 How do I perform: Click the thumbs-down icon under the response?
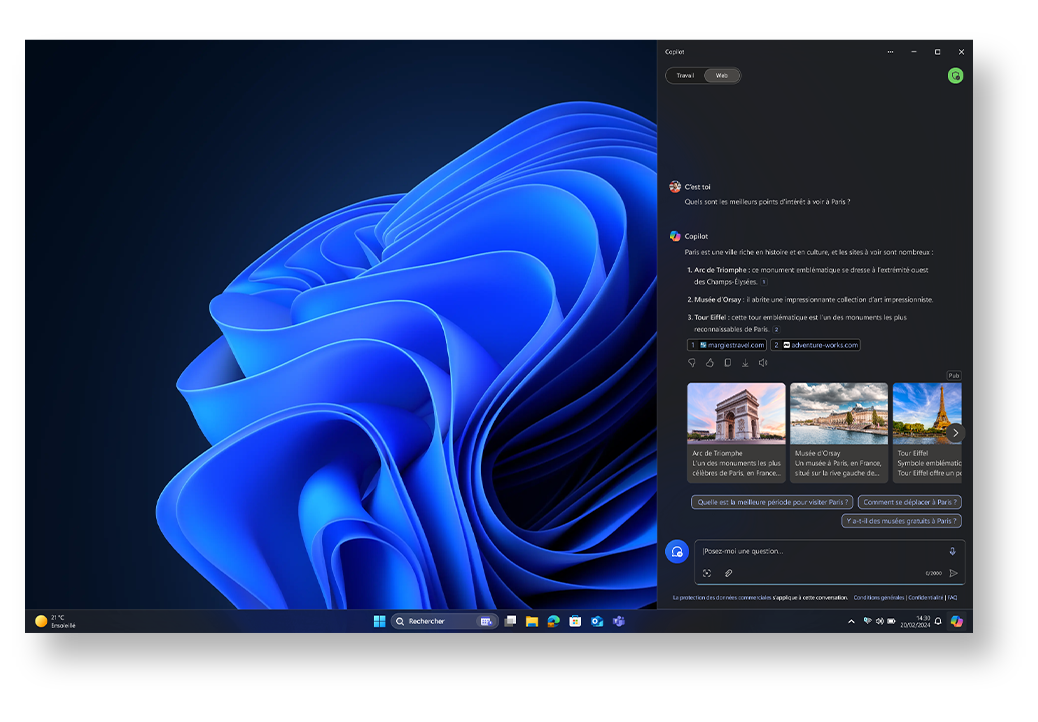click(x=692, y=363)
